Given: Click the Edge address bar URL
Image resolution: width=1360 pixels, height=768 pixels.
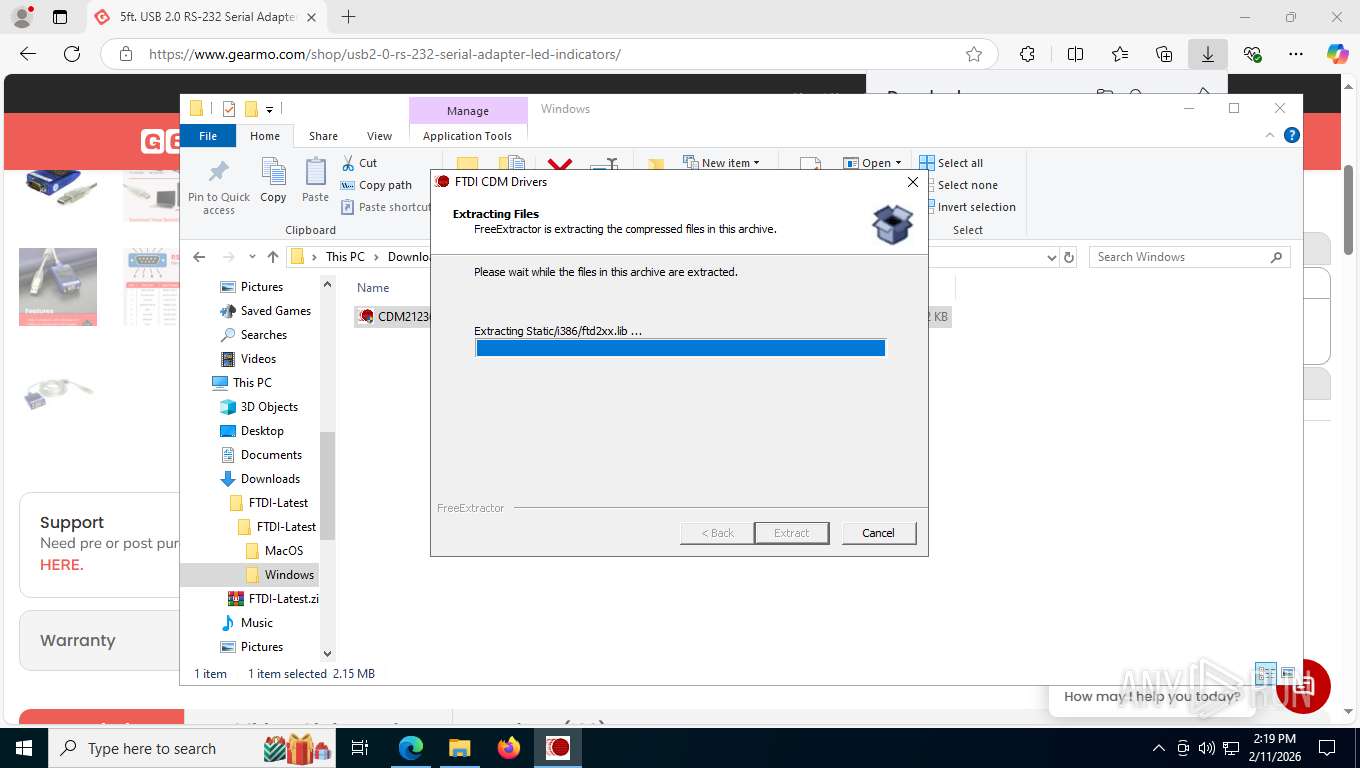Looking at the screenshot, I should click(x=385, y=54).
